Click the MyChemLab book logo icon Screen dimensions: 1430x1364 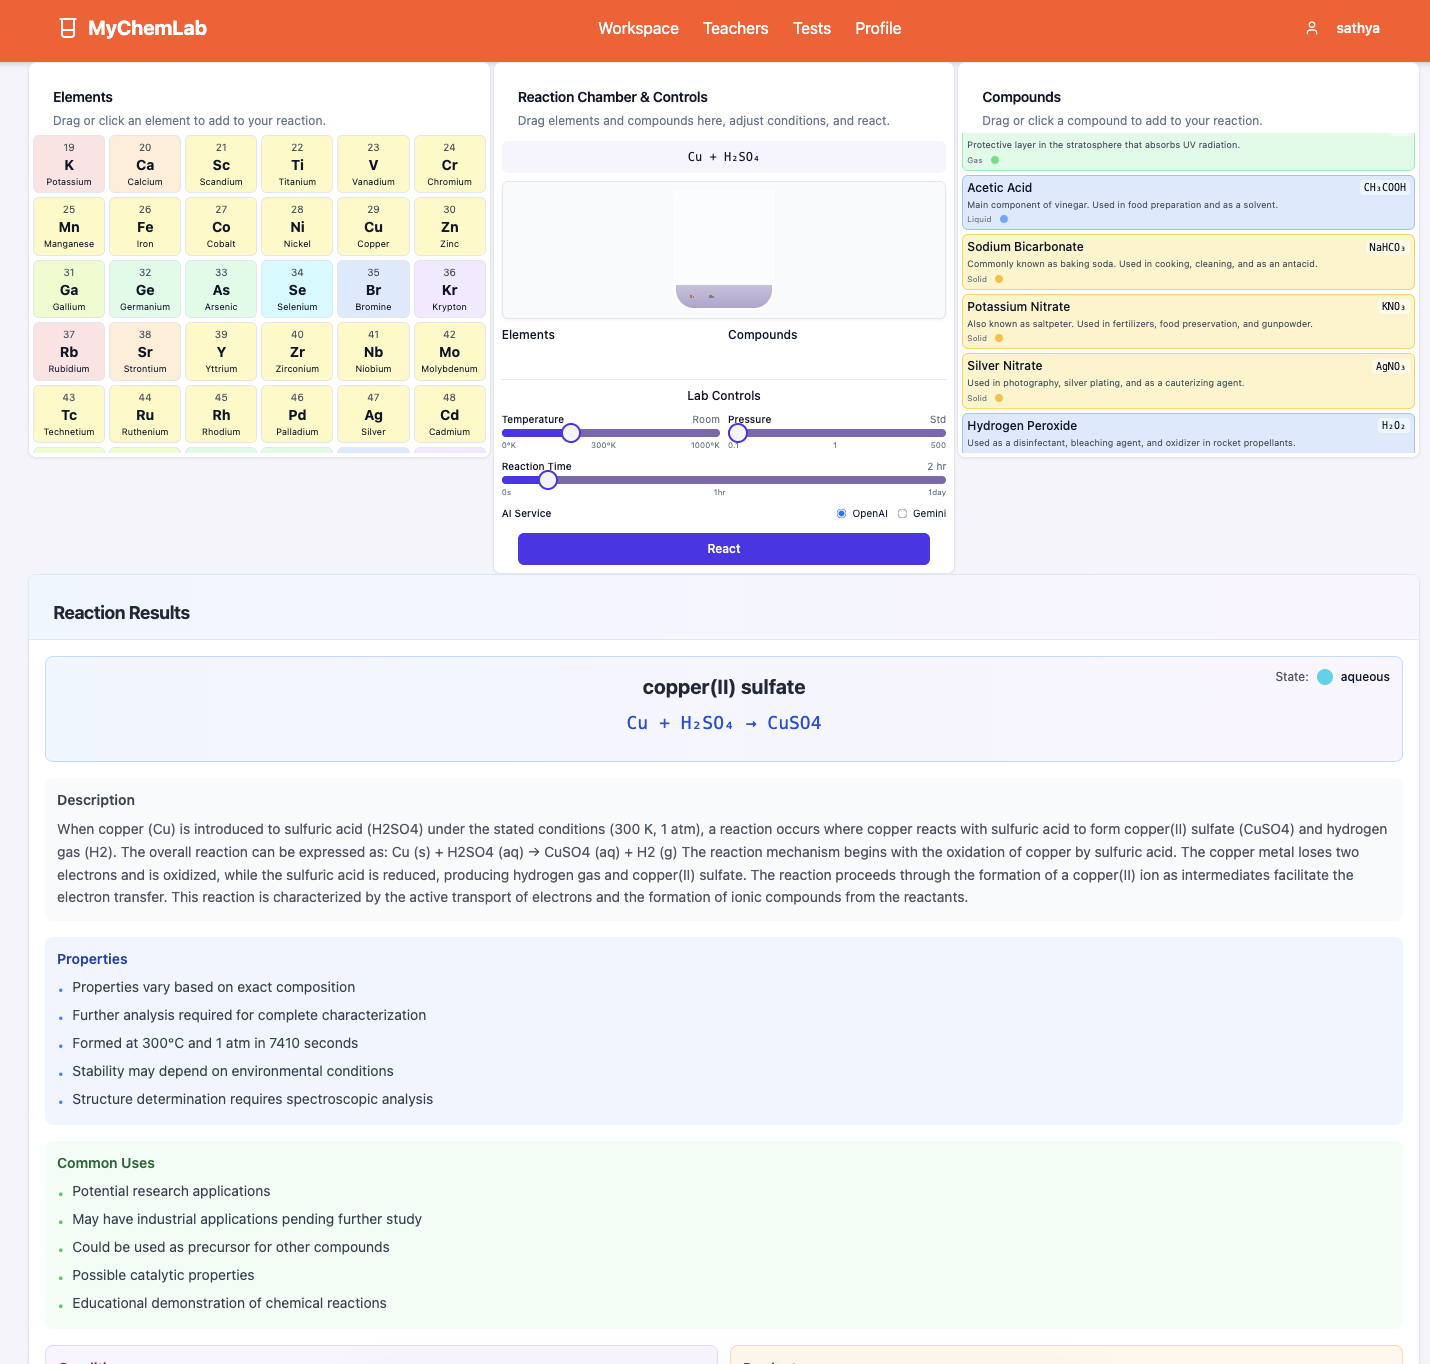[x=67, y=28]
